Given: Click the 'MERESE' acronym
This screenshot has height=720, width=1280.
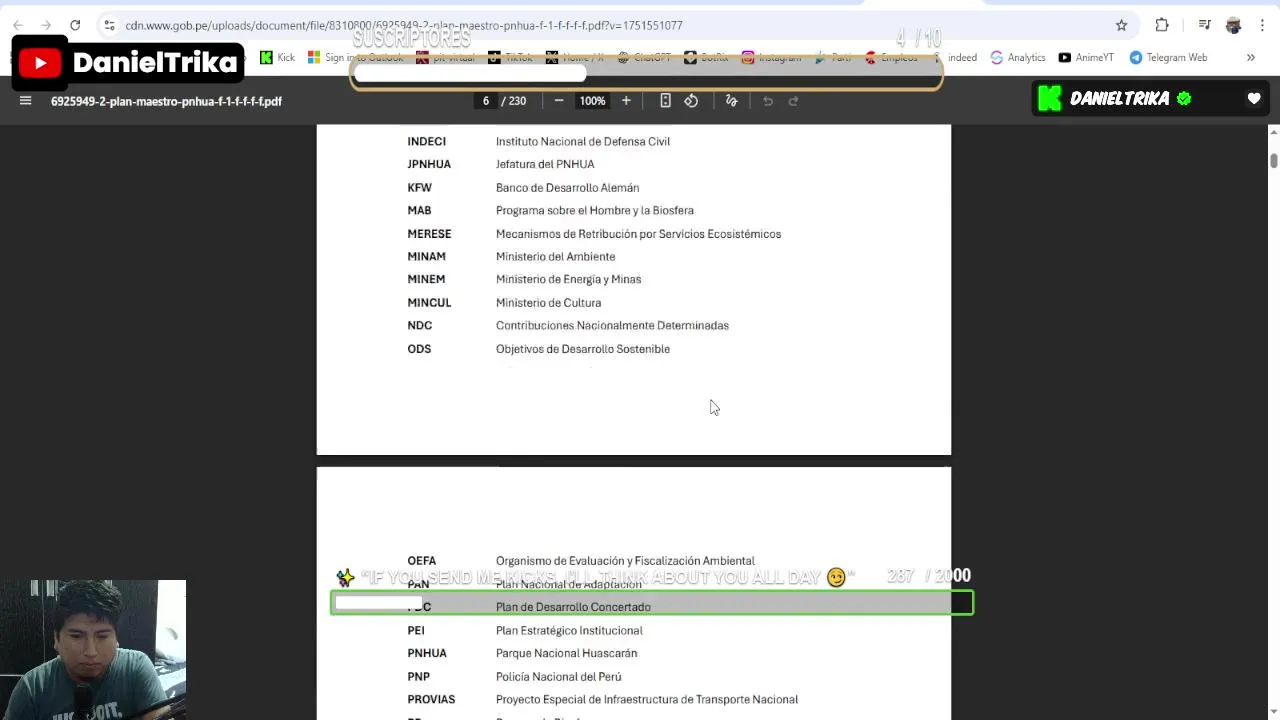Looking at the screenshot, I should click(x=429, y=234).
